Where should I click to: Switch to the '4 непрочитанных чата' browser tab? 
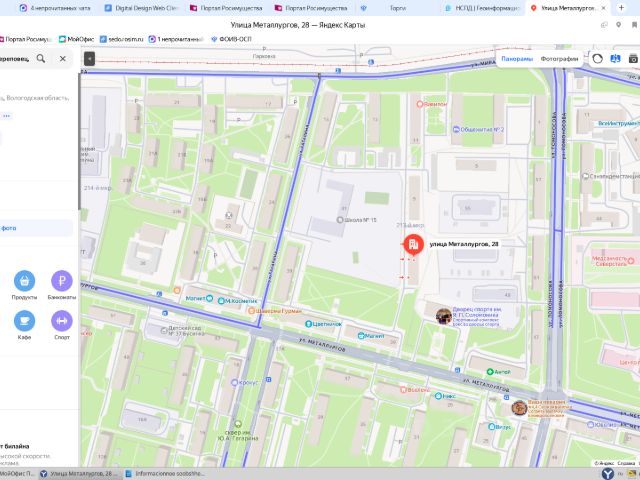(x=55, y=8)
